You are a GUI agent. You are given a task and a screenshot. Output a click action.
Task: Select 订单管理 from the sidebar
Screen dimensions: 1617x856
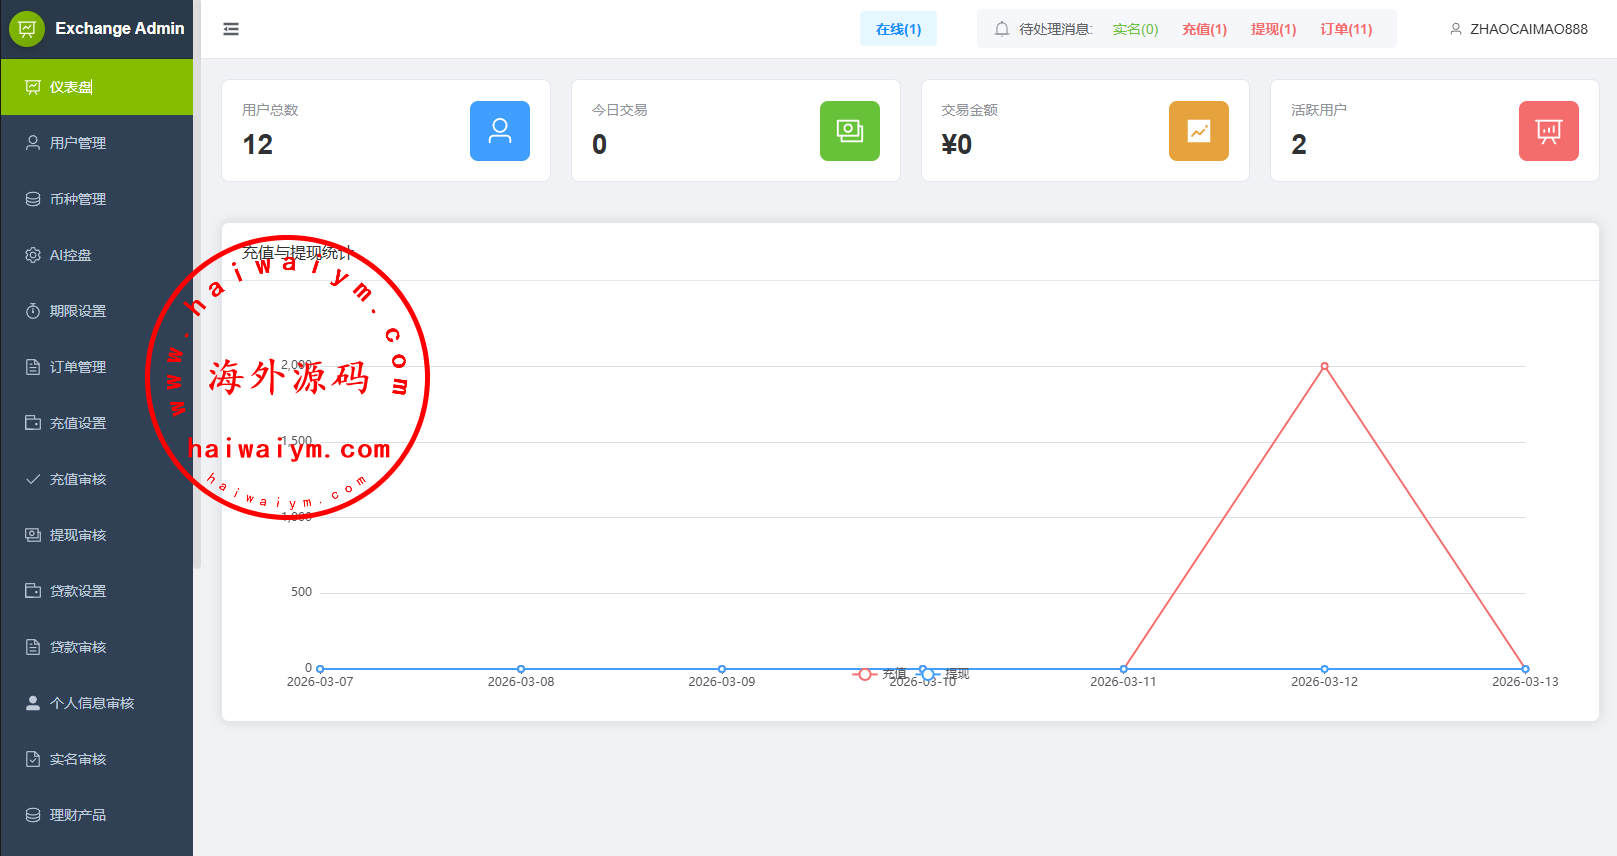[x=78, y=367]
